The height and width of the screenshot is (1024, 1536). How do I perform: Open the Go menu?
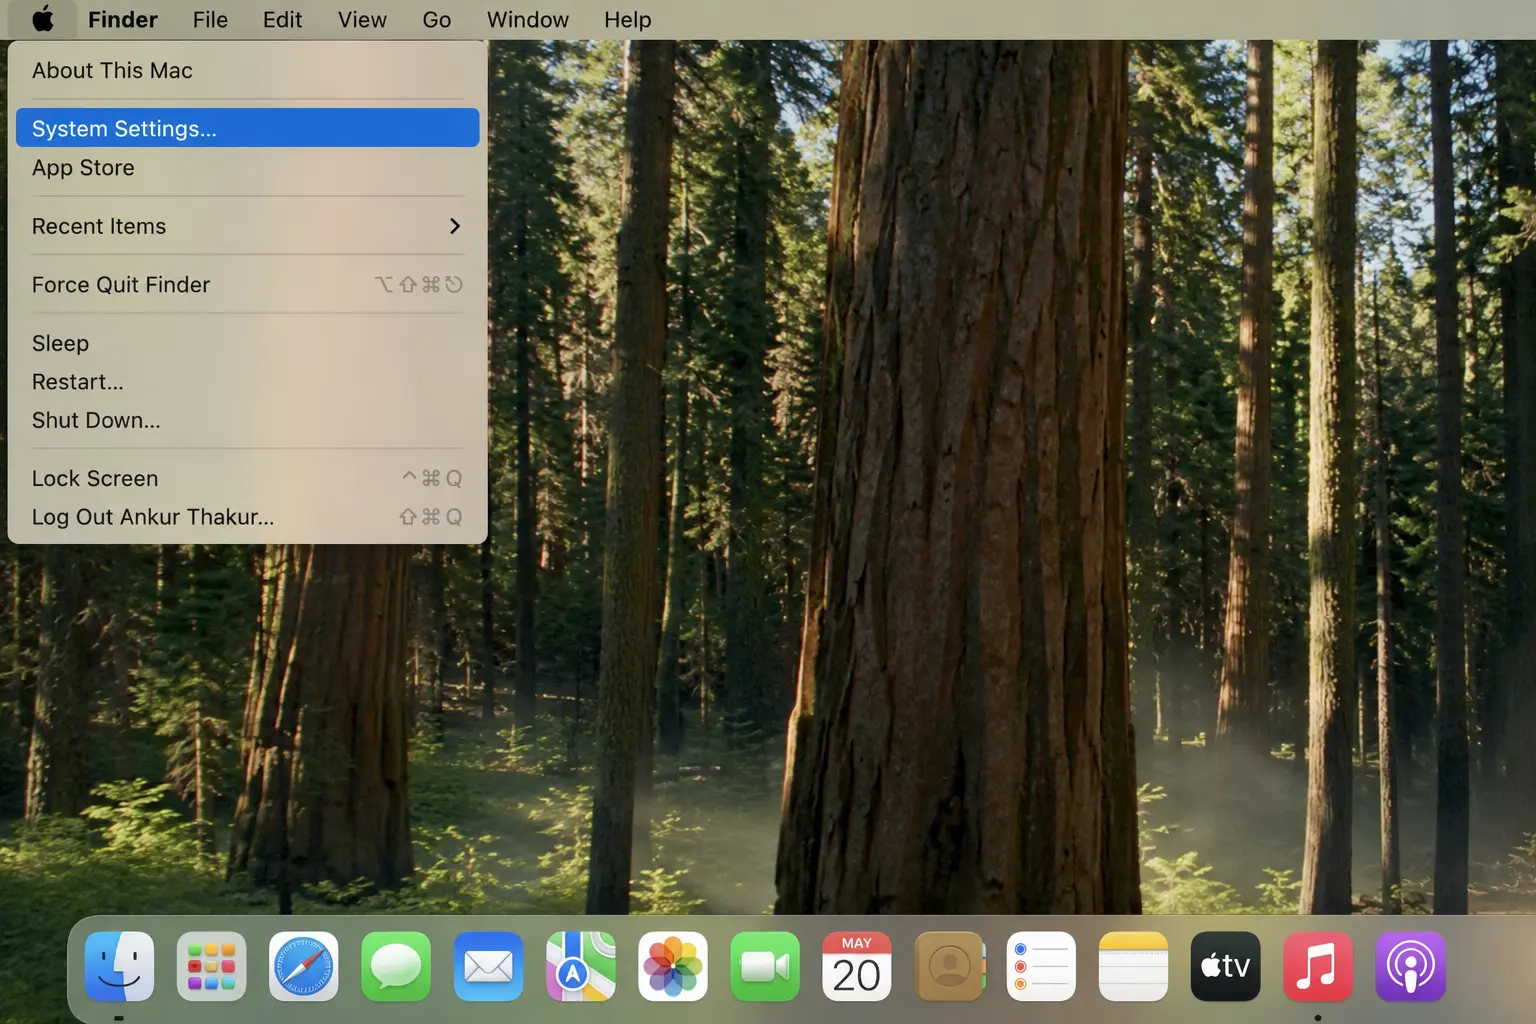tap(436, 19)
